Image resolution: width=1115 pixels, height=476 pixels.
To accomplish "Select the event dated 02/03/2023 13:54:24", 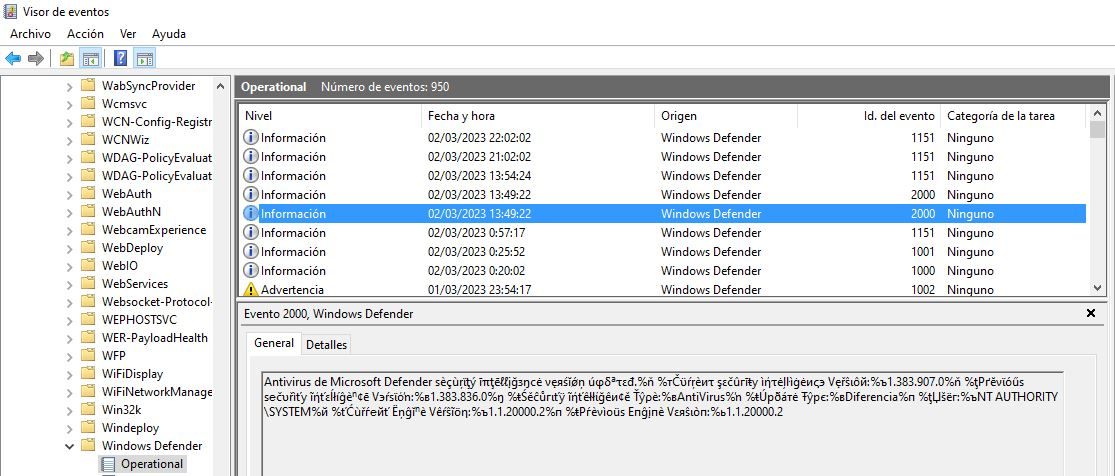I will click(663, 176).
